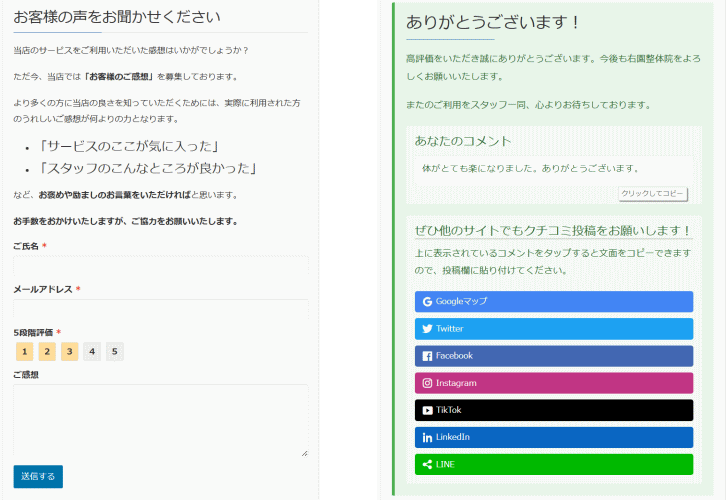The width and height of the screenshot is (726, 500).
Task: Click the LINE share icon
Action: 427,464
